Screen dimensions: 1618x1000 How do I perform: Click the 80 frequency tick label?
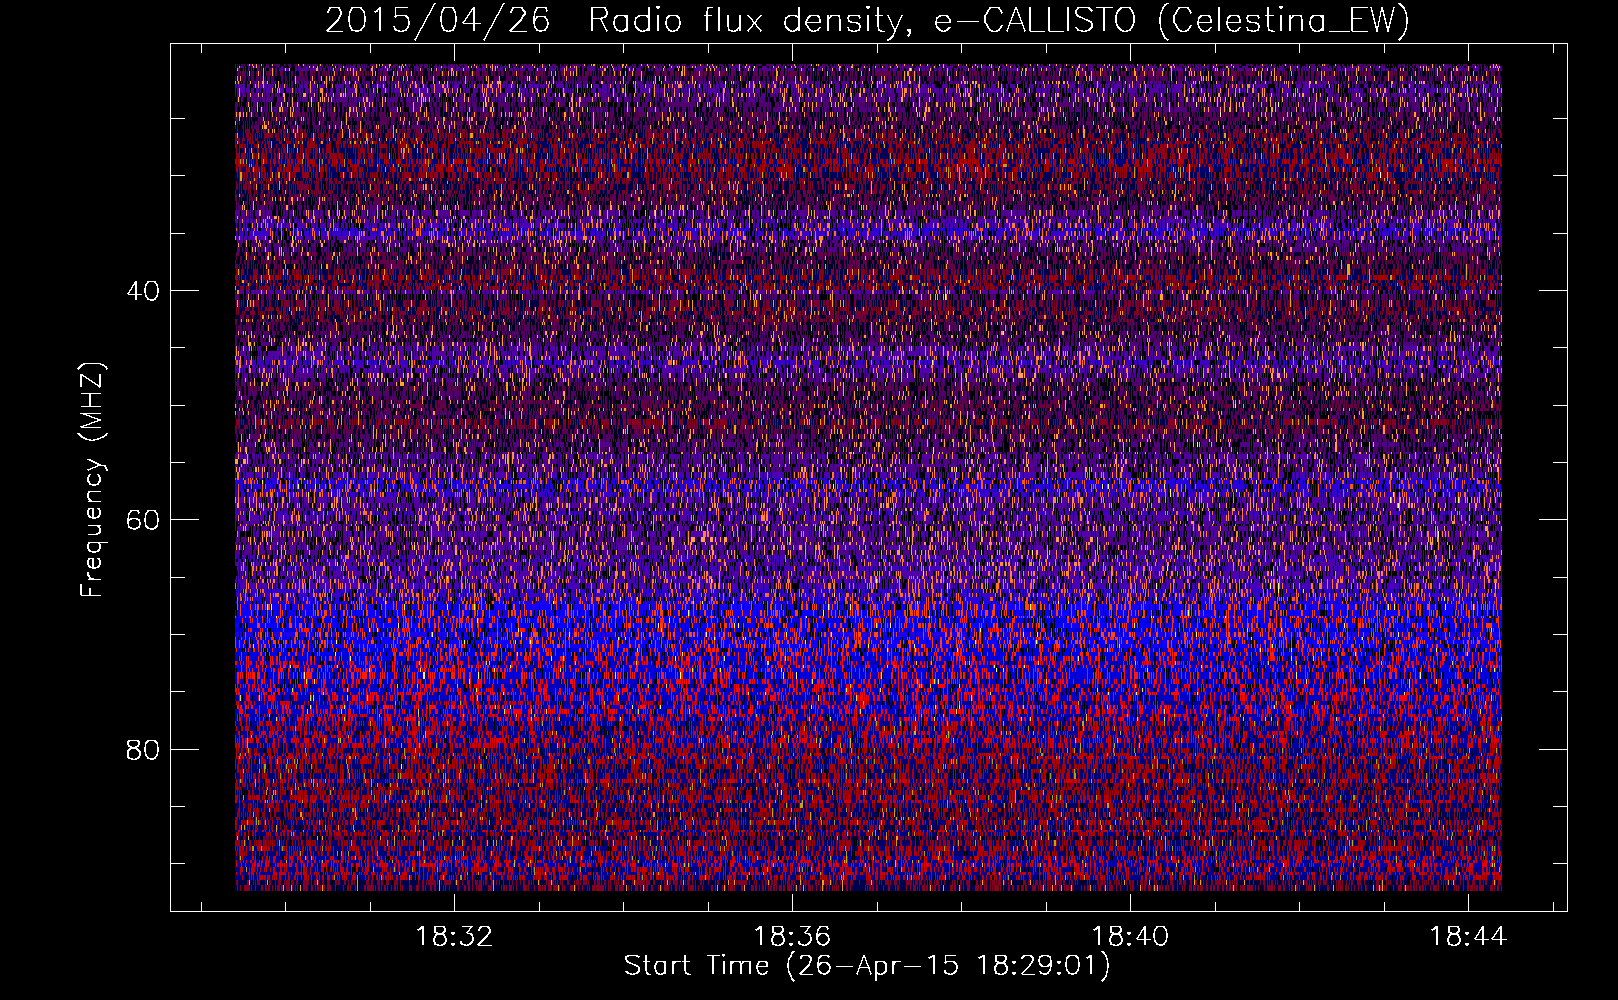(143, 749)
